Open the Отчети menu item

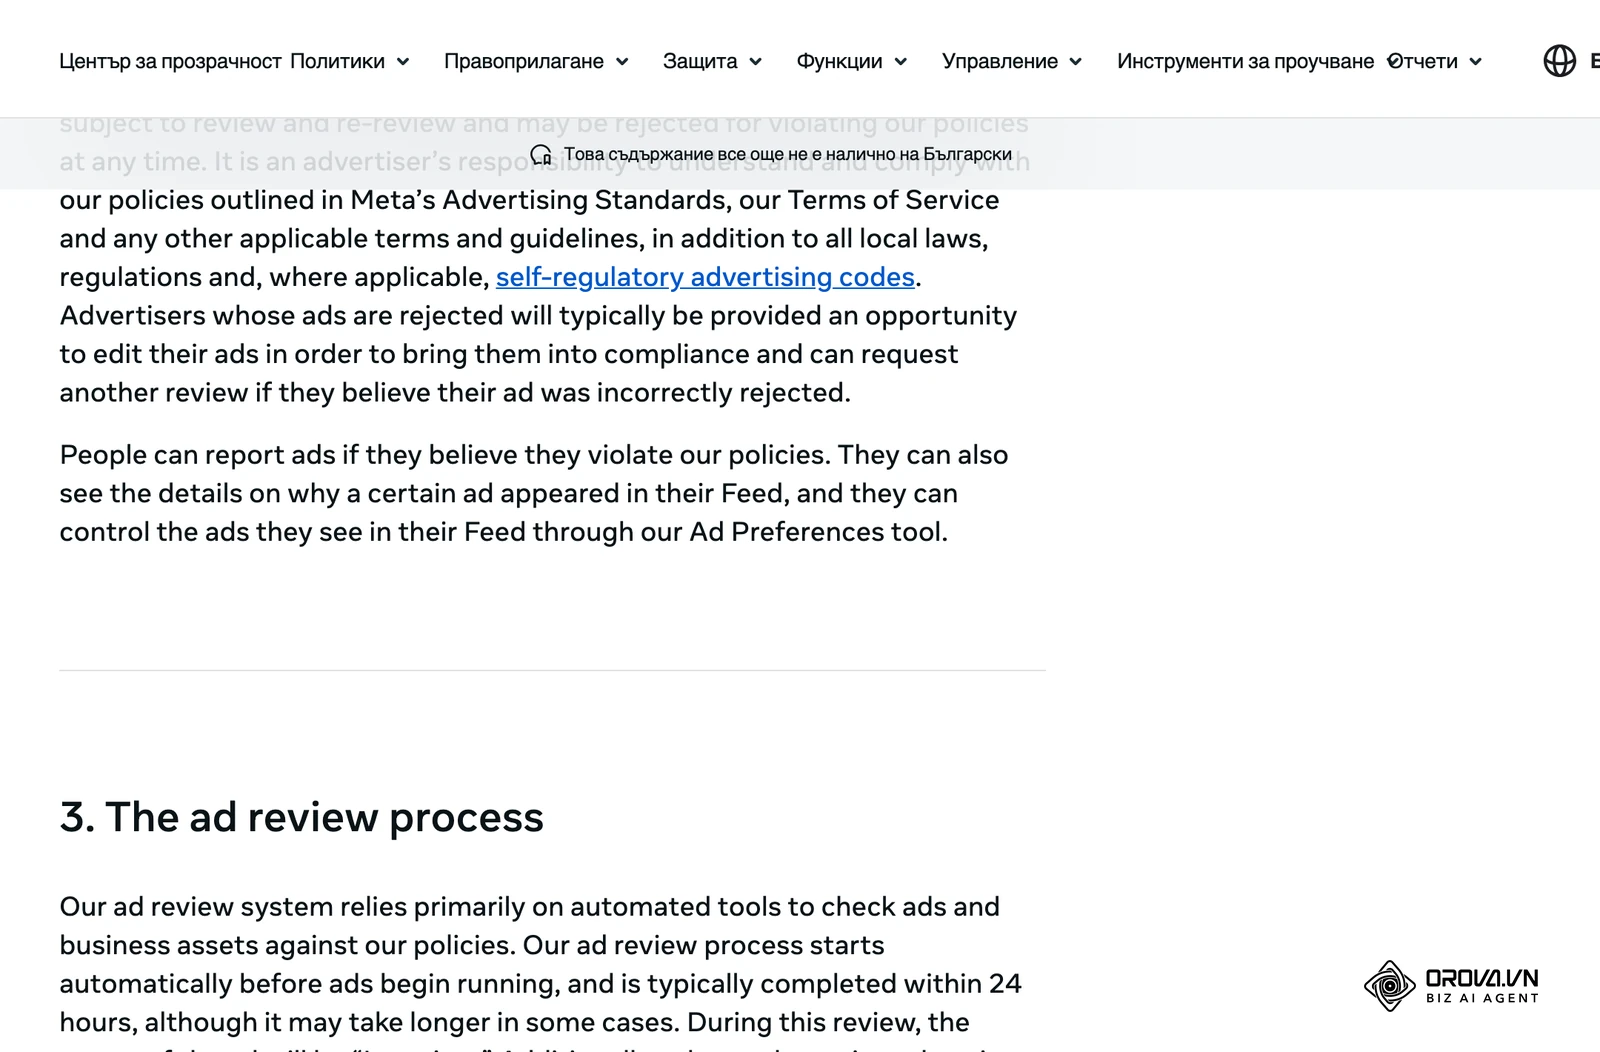coord(1422,61)
